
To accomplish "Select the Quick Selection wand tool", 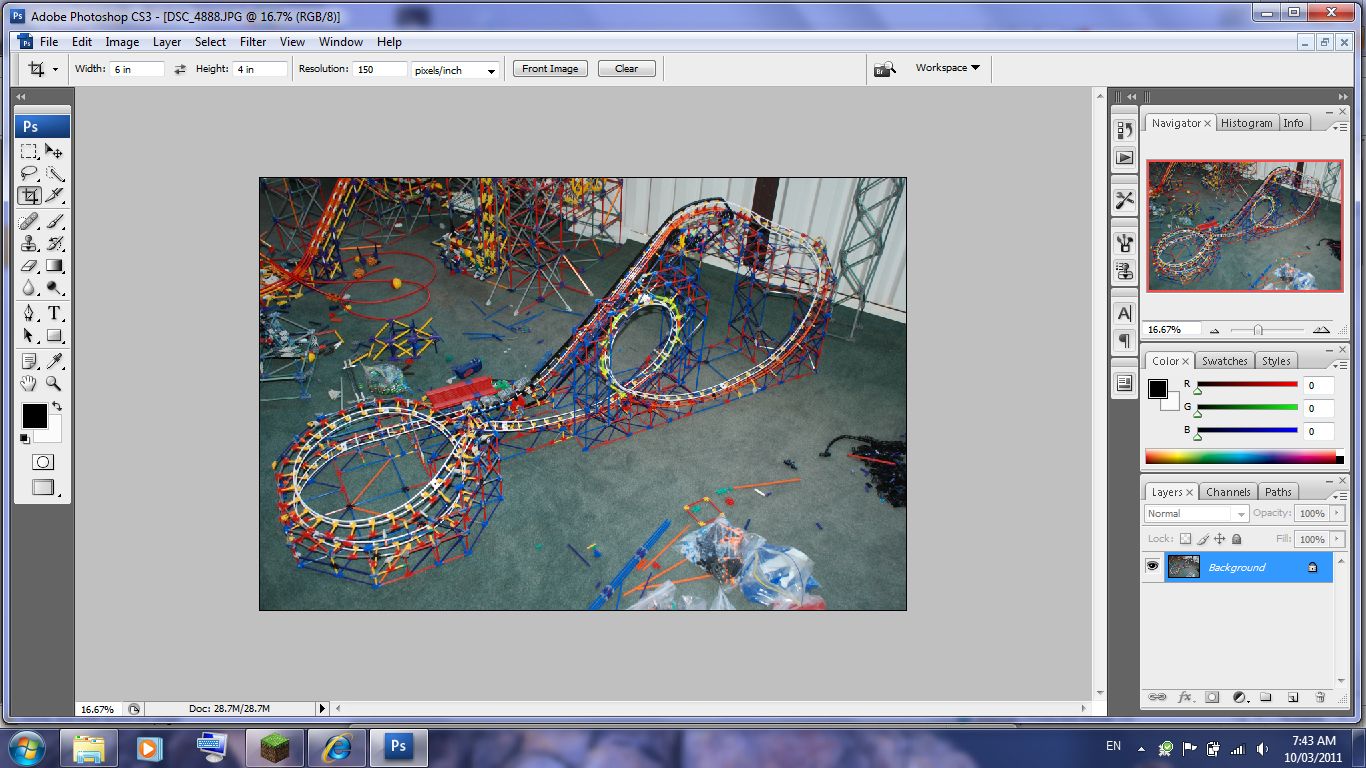I will (x=54, y=173).
